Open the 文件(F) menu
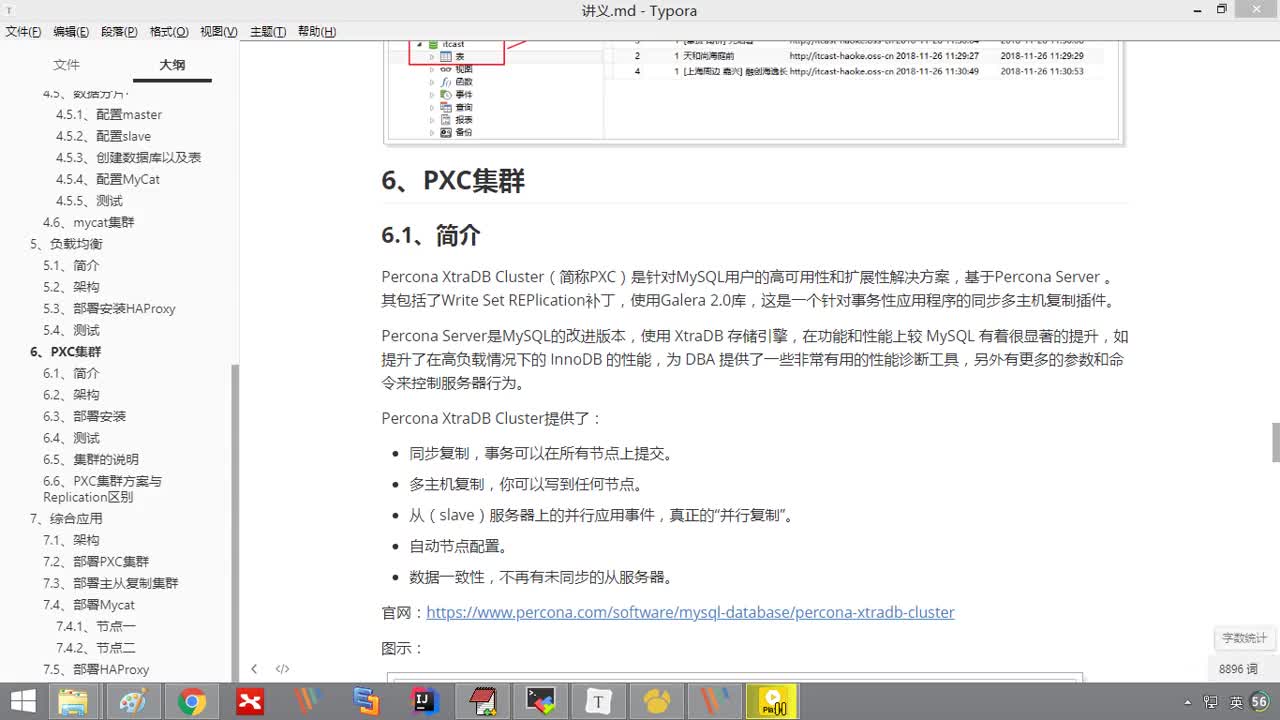Image resolution: width=1280 pixels, height=720 pixels. [23, 31]
